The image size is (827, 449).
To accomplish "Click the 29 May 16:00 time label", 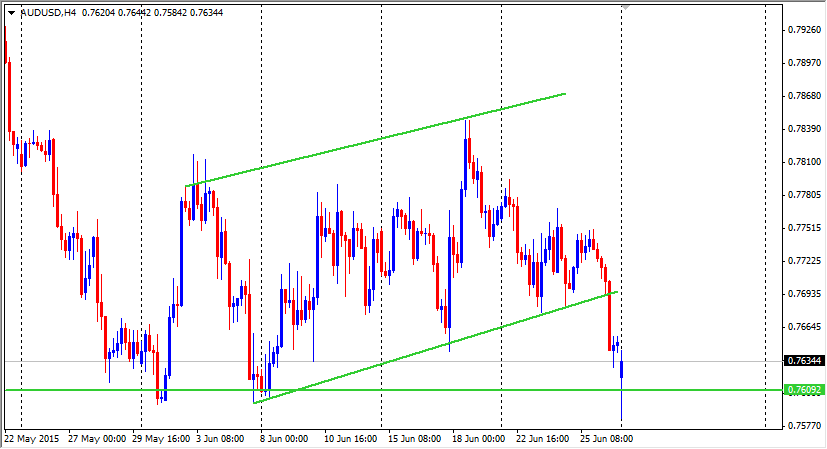I will pyautogui.click(x=161, y=439).
